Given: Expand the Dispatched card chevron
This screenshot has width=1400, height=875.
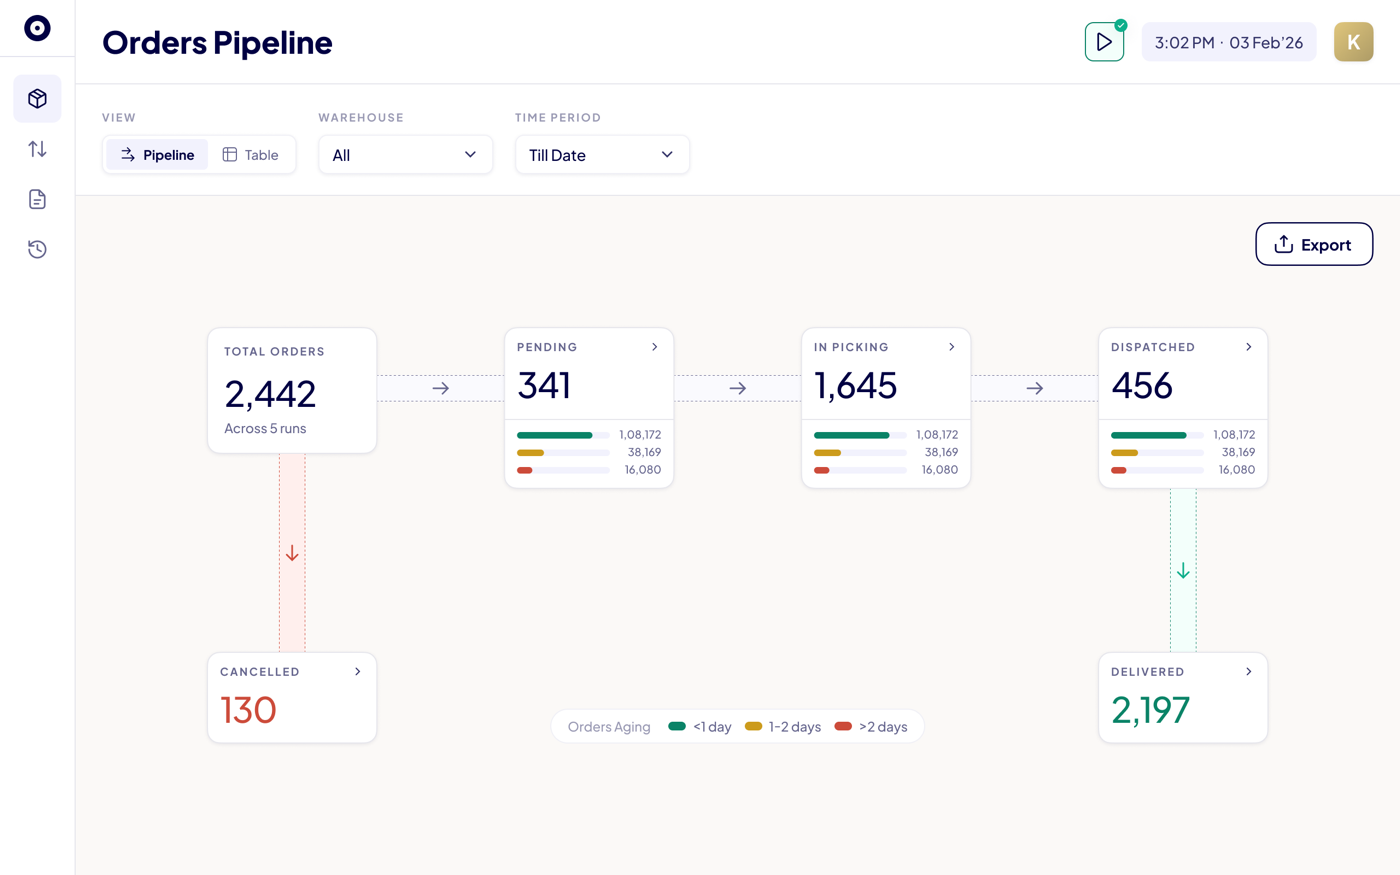Looking at the screenshot, I should [1249, 347].
